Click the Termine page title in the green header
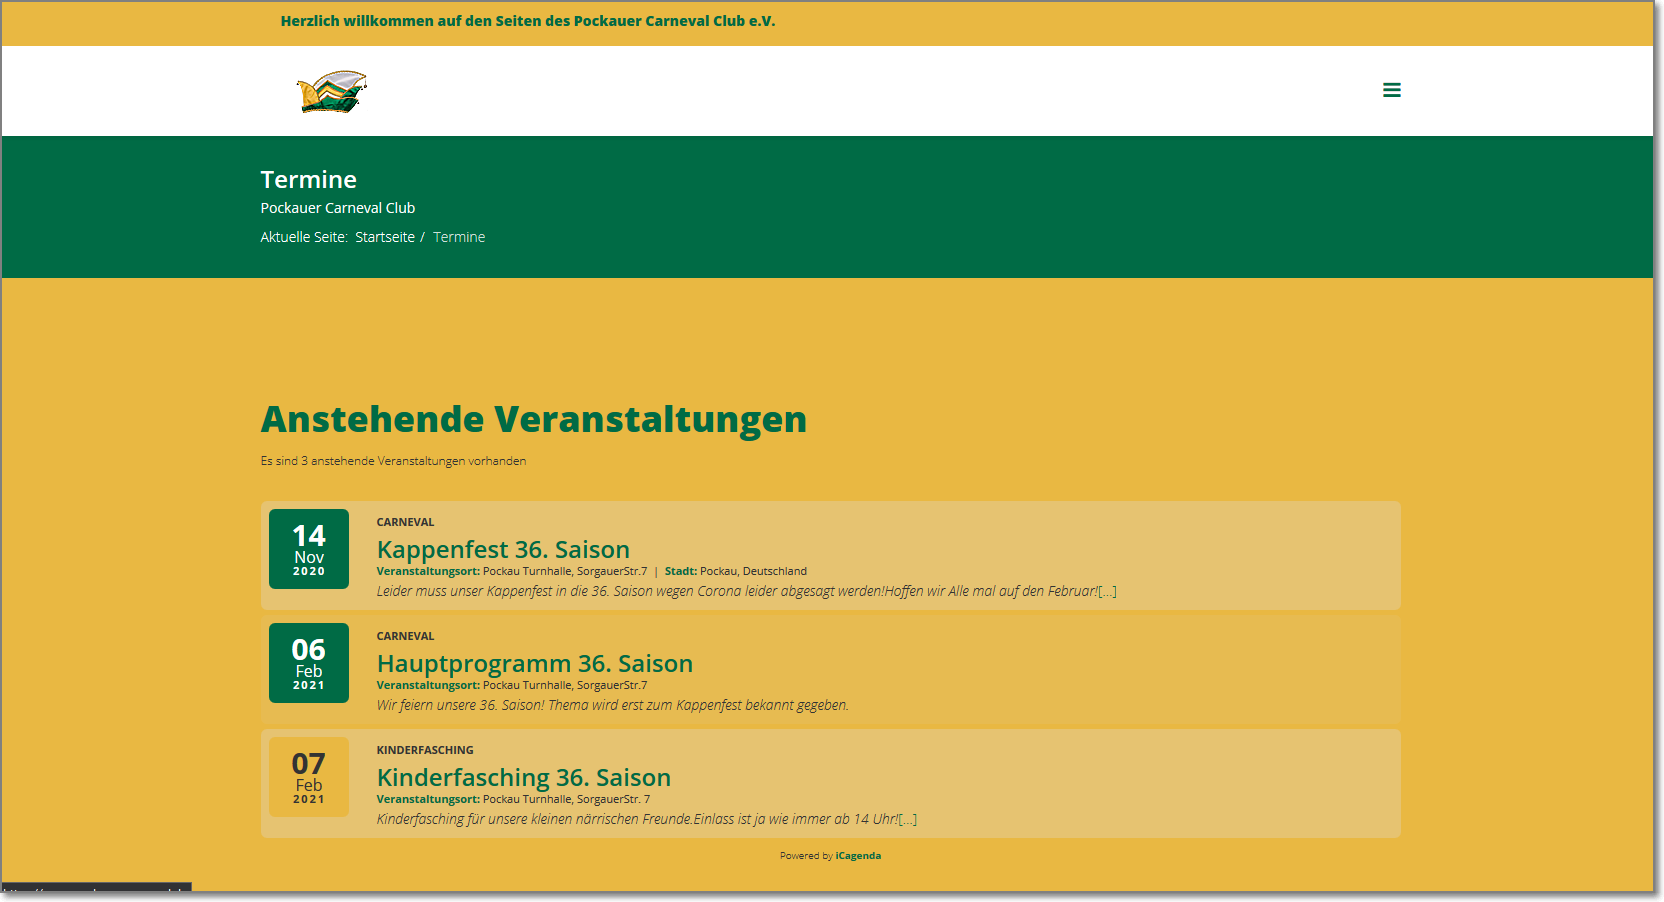 pos(308,180)
